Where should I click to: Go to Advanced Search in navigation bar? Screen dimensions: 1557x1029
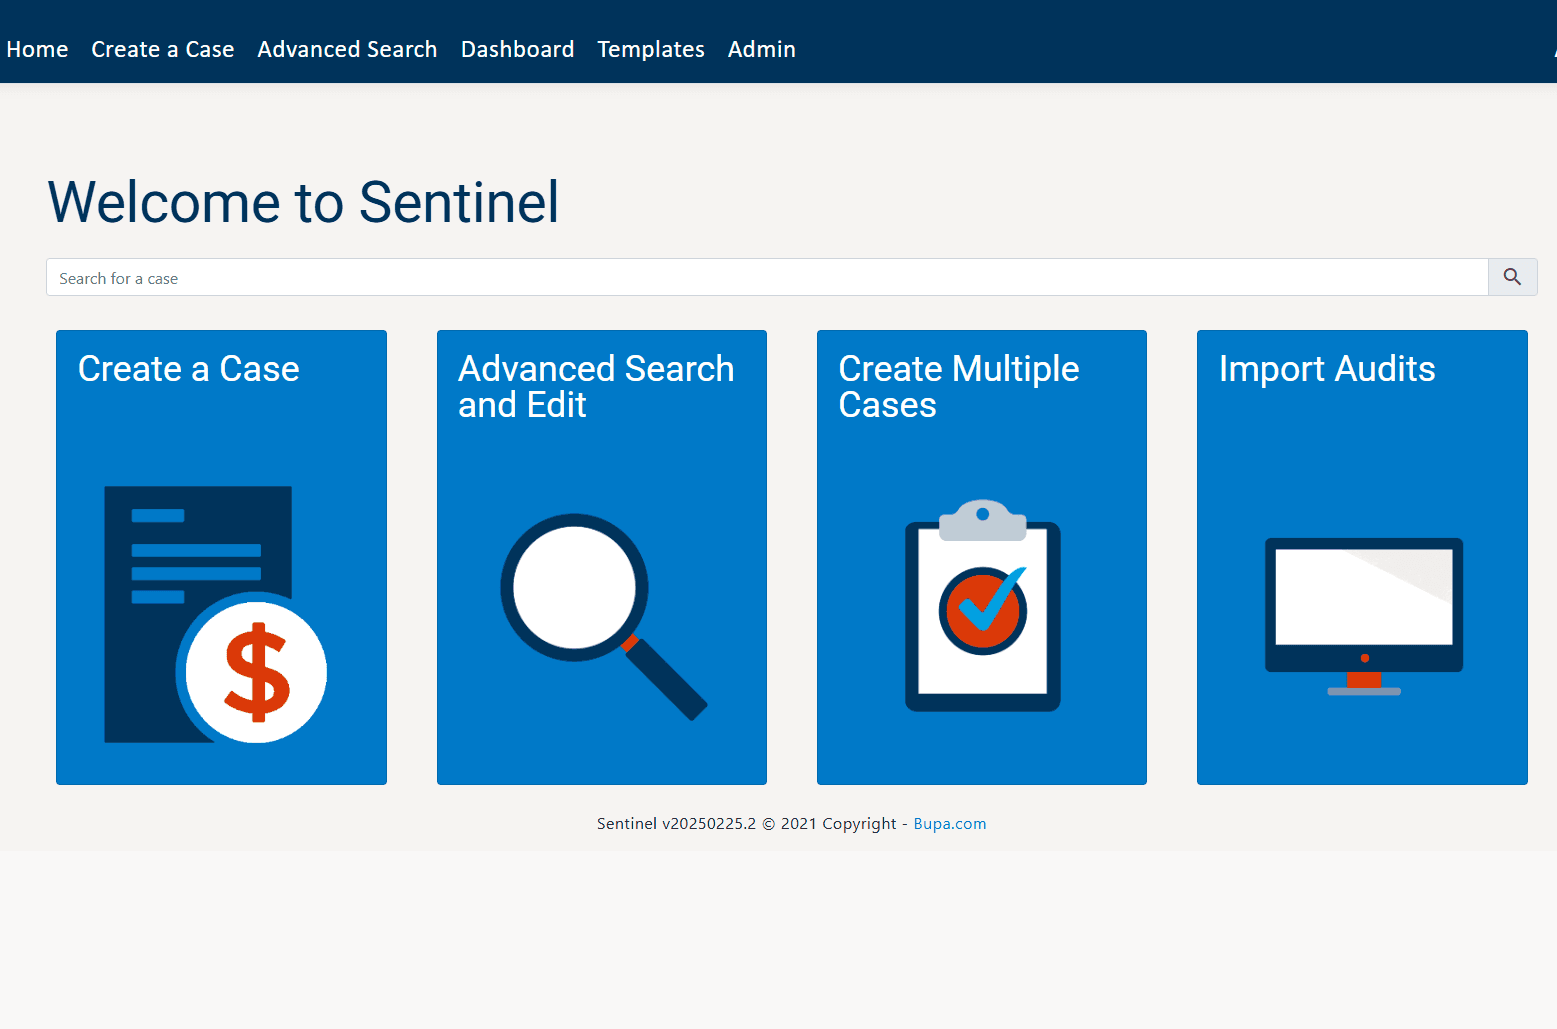(x=347, y=49)
